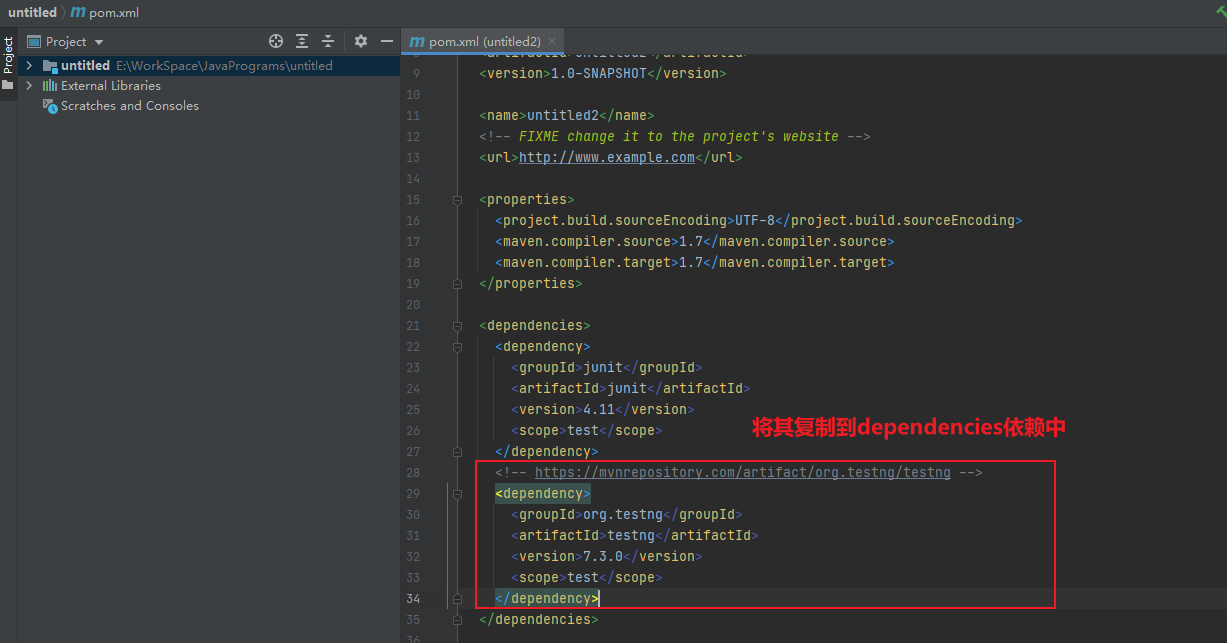Viewport: 1227px width, 643px height.
Task: Open the http://www.example.com link
Action: [607, 158]
